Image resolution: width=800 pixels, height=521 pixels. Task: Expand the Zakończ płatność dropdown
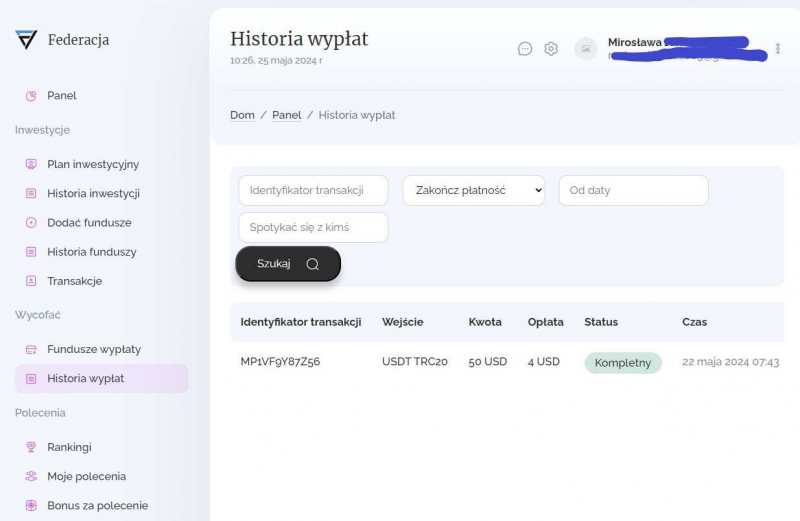(473, 190)
